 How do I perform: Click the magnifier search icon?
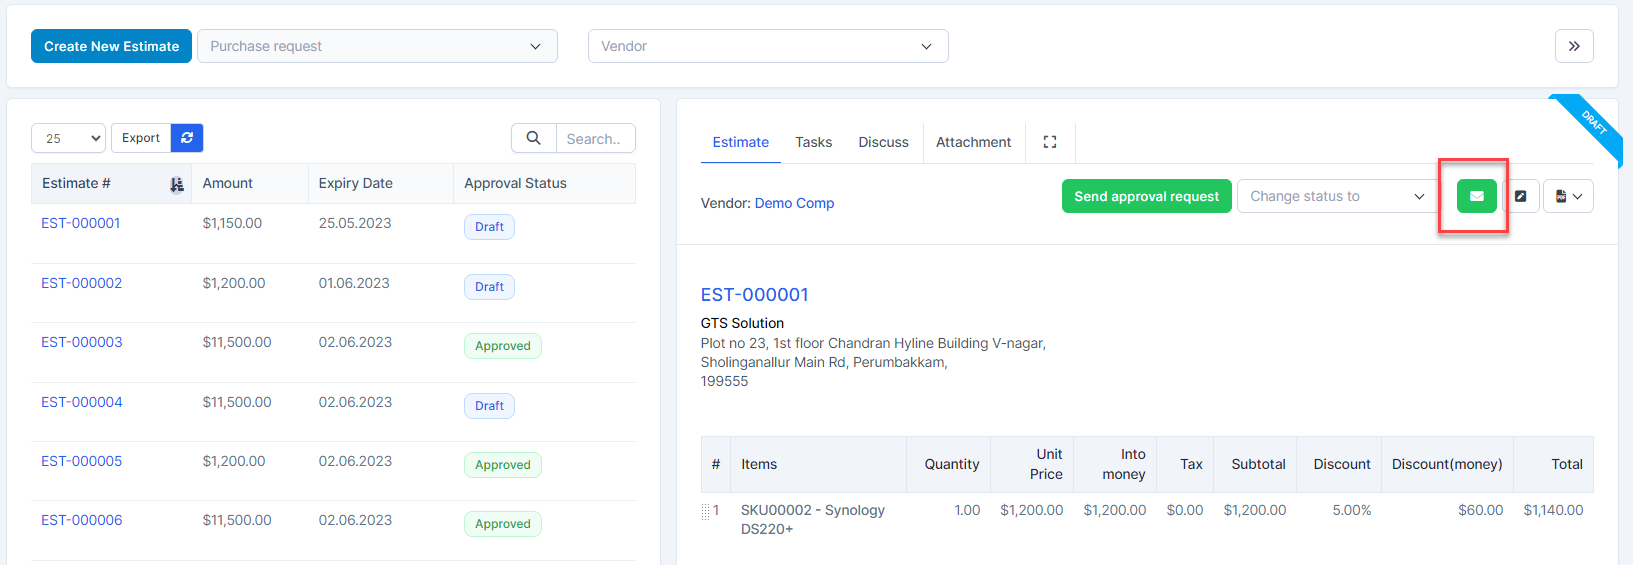coord(534,138)
